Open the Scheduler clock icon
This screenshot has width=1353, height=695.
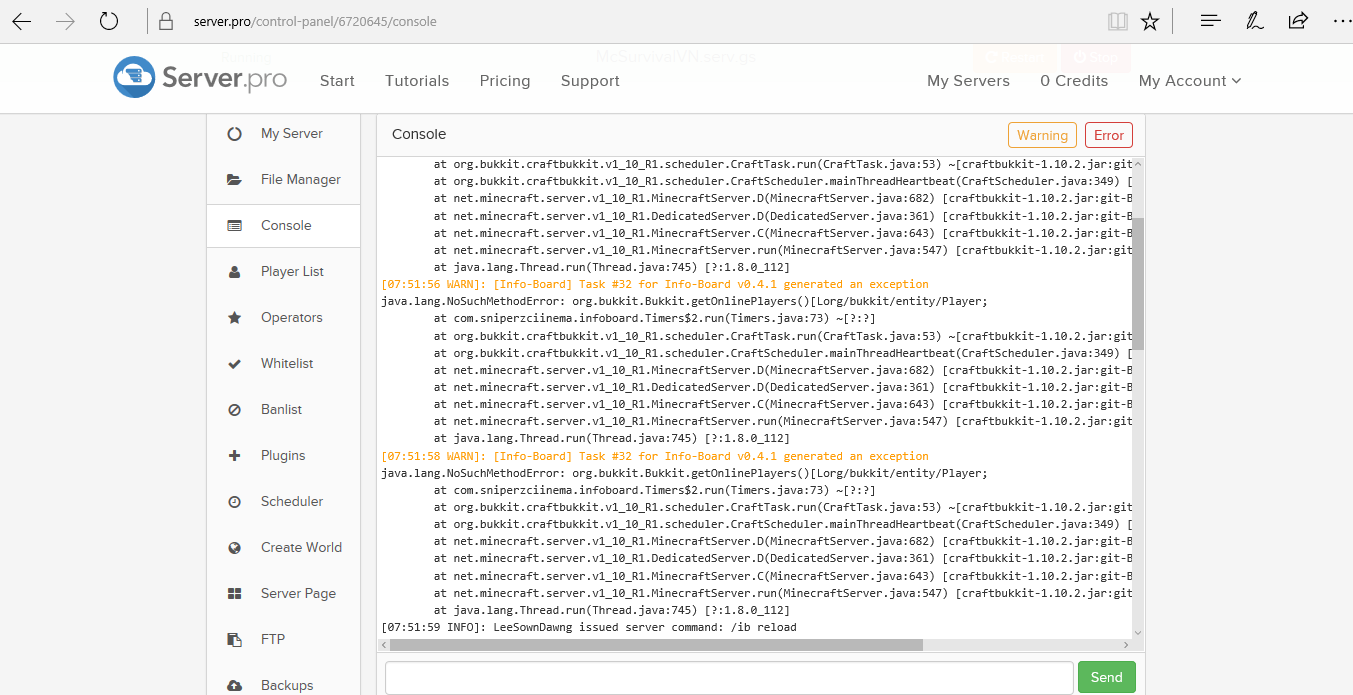click(x=235, y=502)
